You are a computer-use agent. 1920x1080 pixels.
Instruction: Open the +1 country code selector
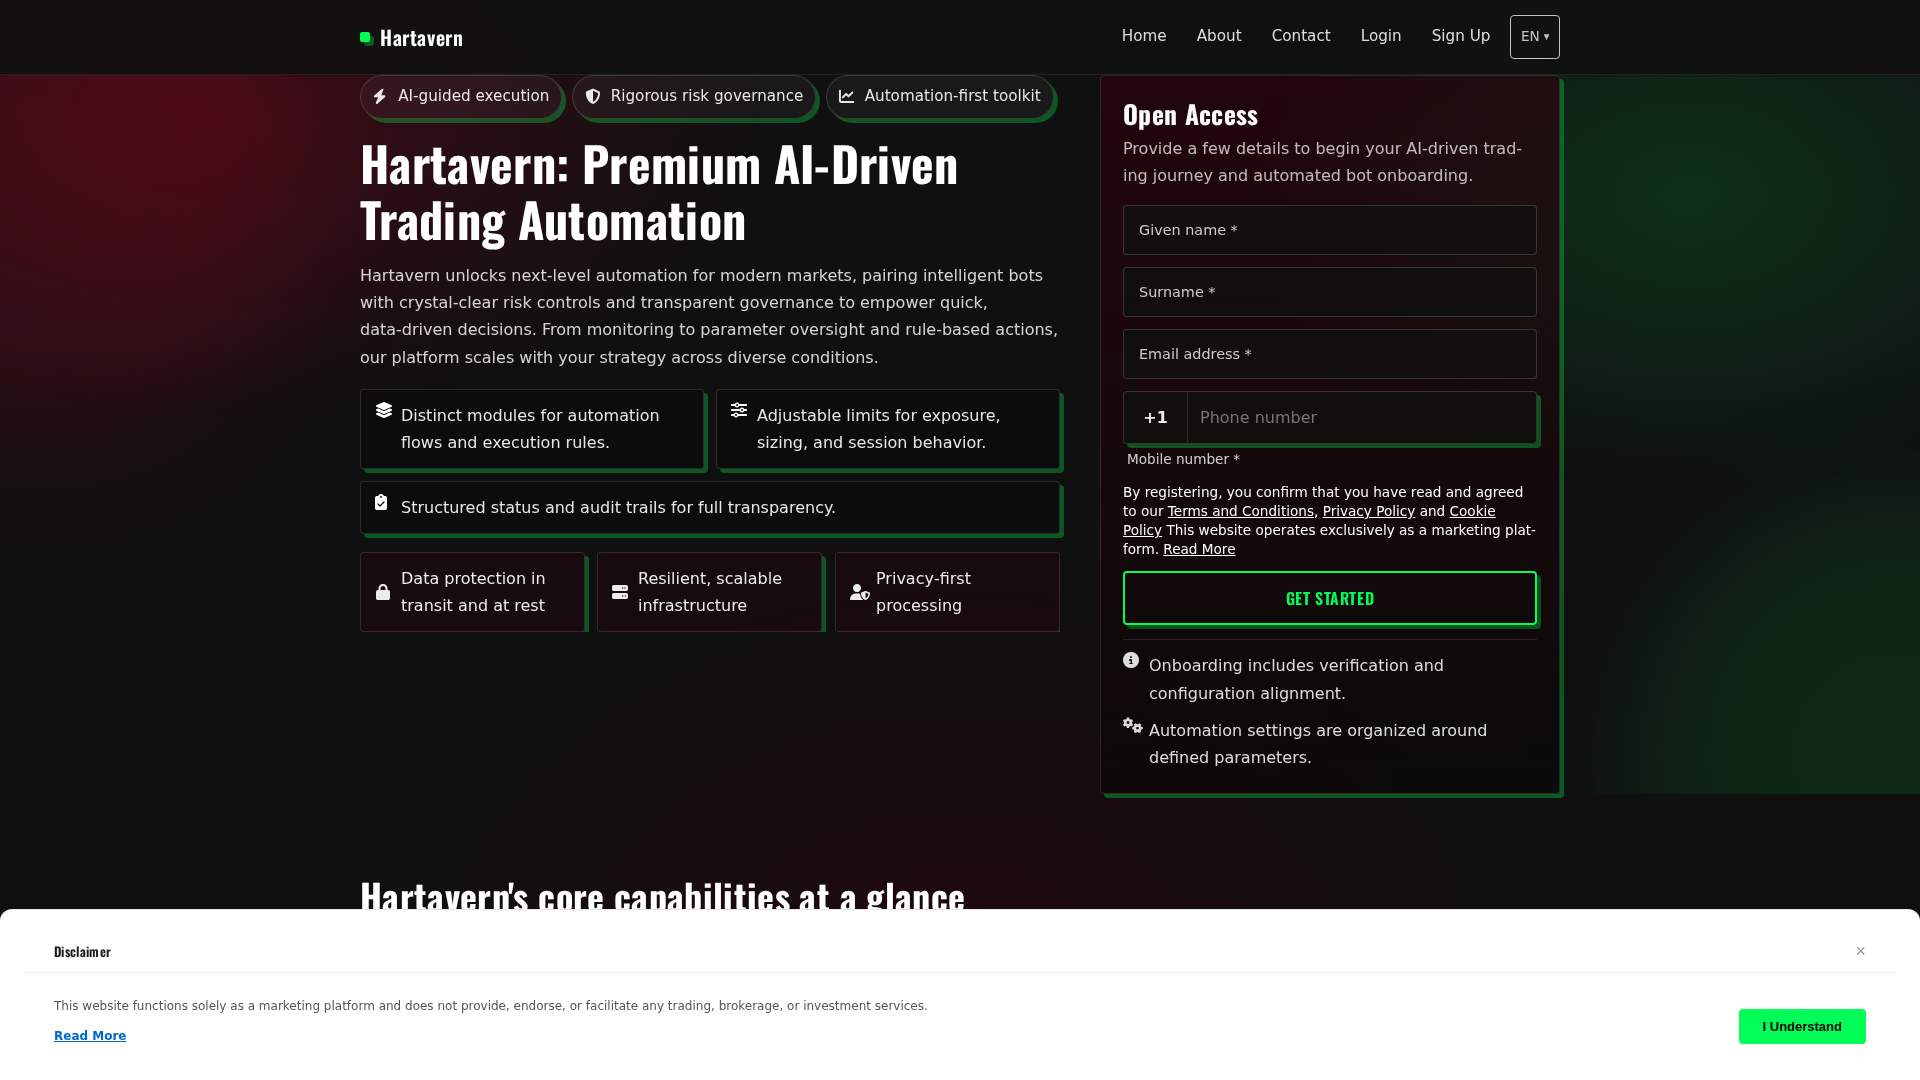click(1156, 417)
